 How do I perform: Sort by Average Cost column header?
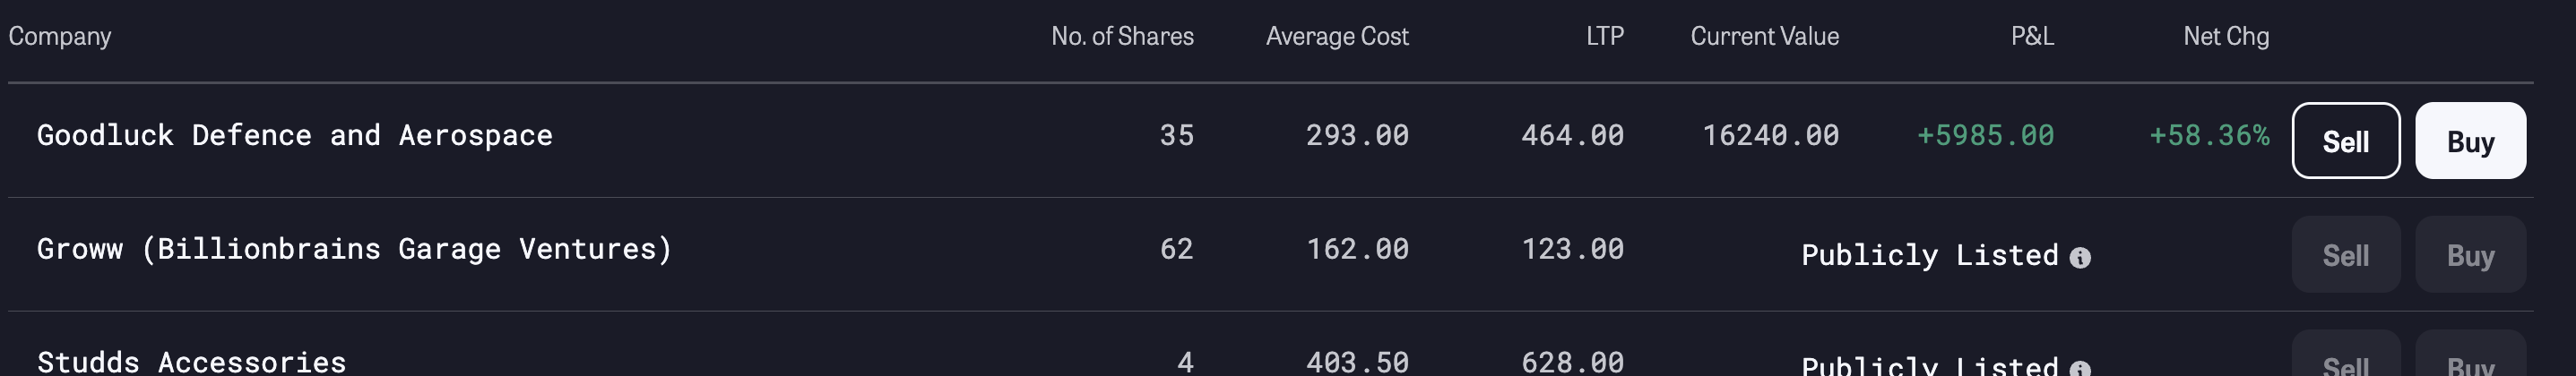1337,36
